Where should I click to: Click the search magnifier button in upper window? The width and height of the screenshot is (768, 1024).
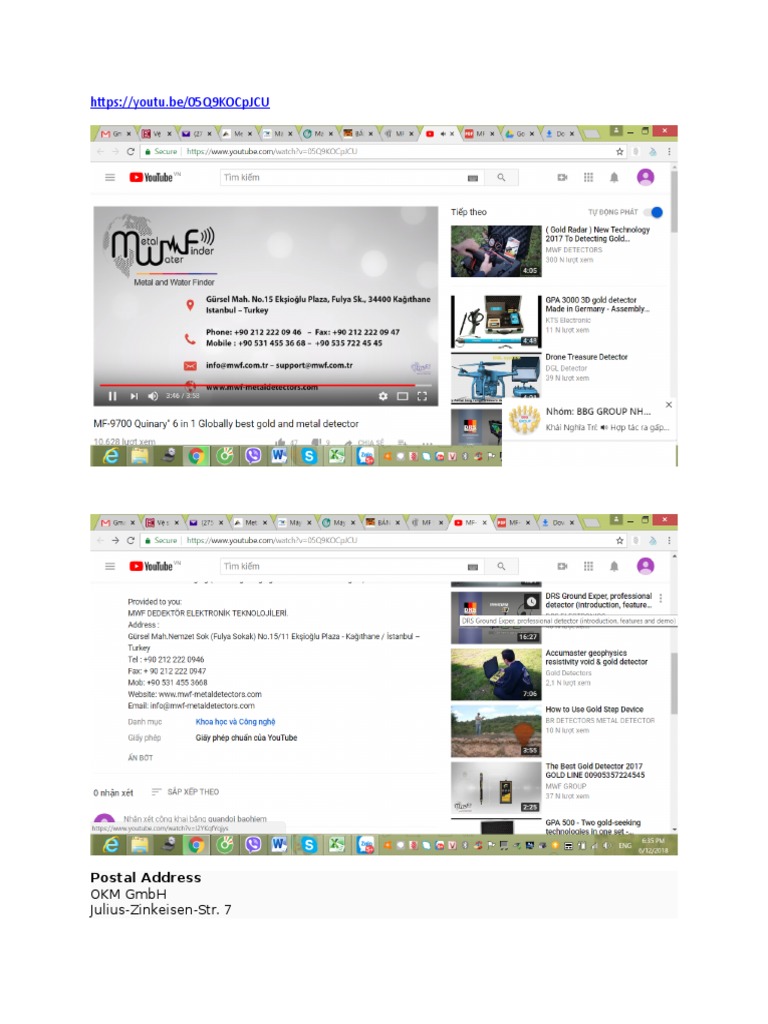(501, 177)
